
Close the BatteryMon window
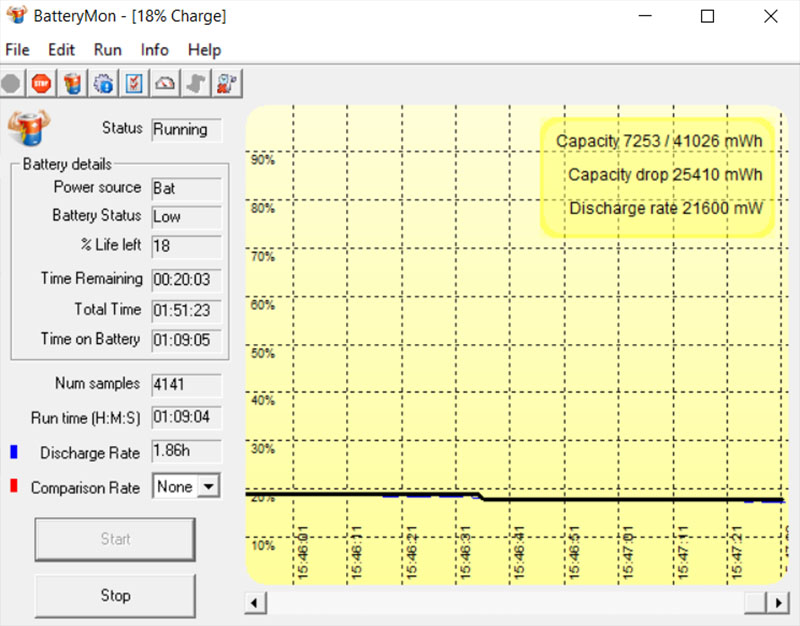point(770,16)
